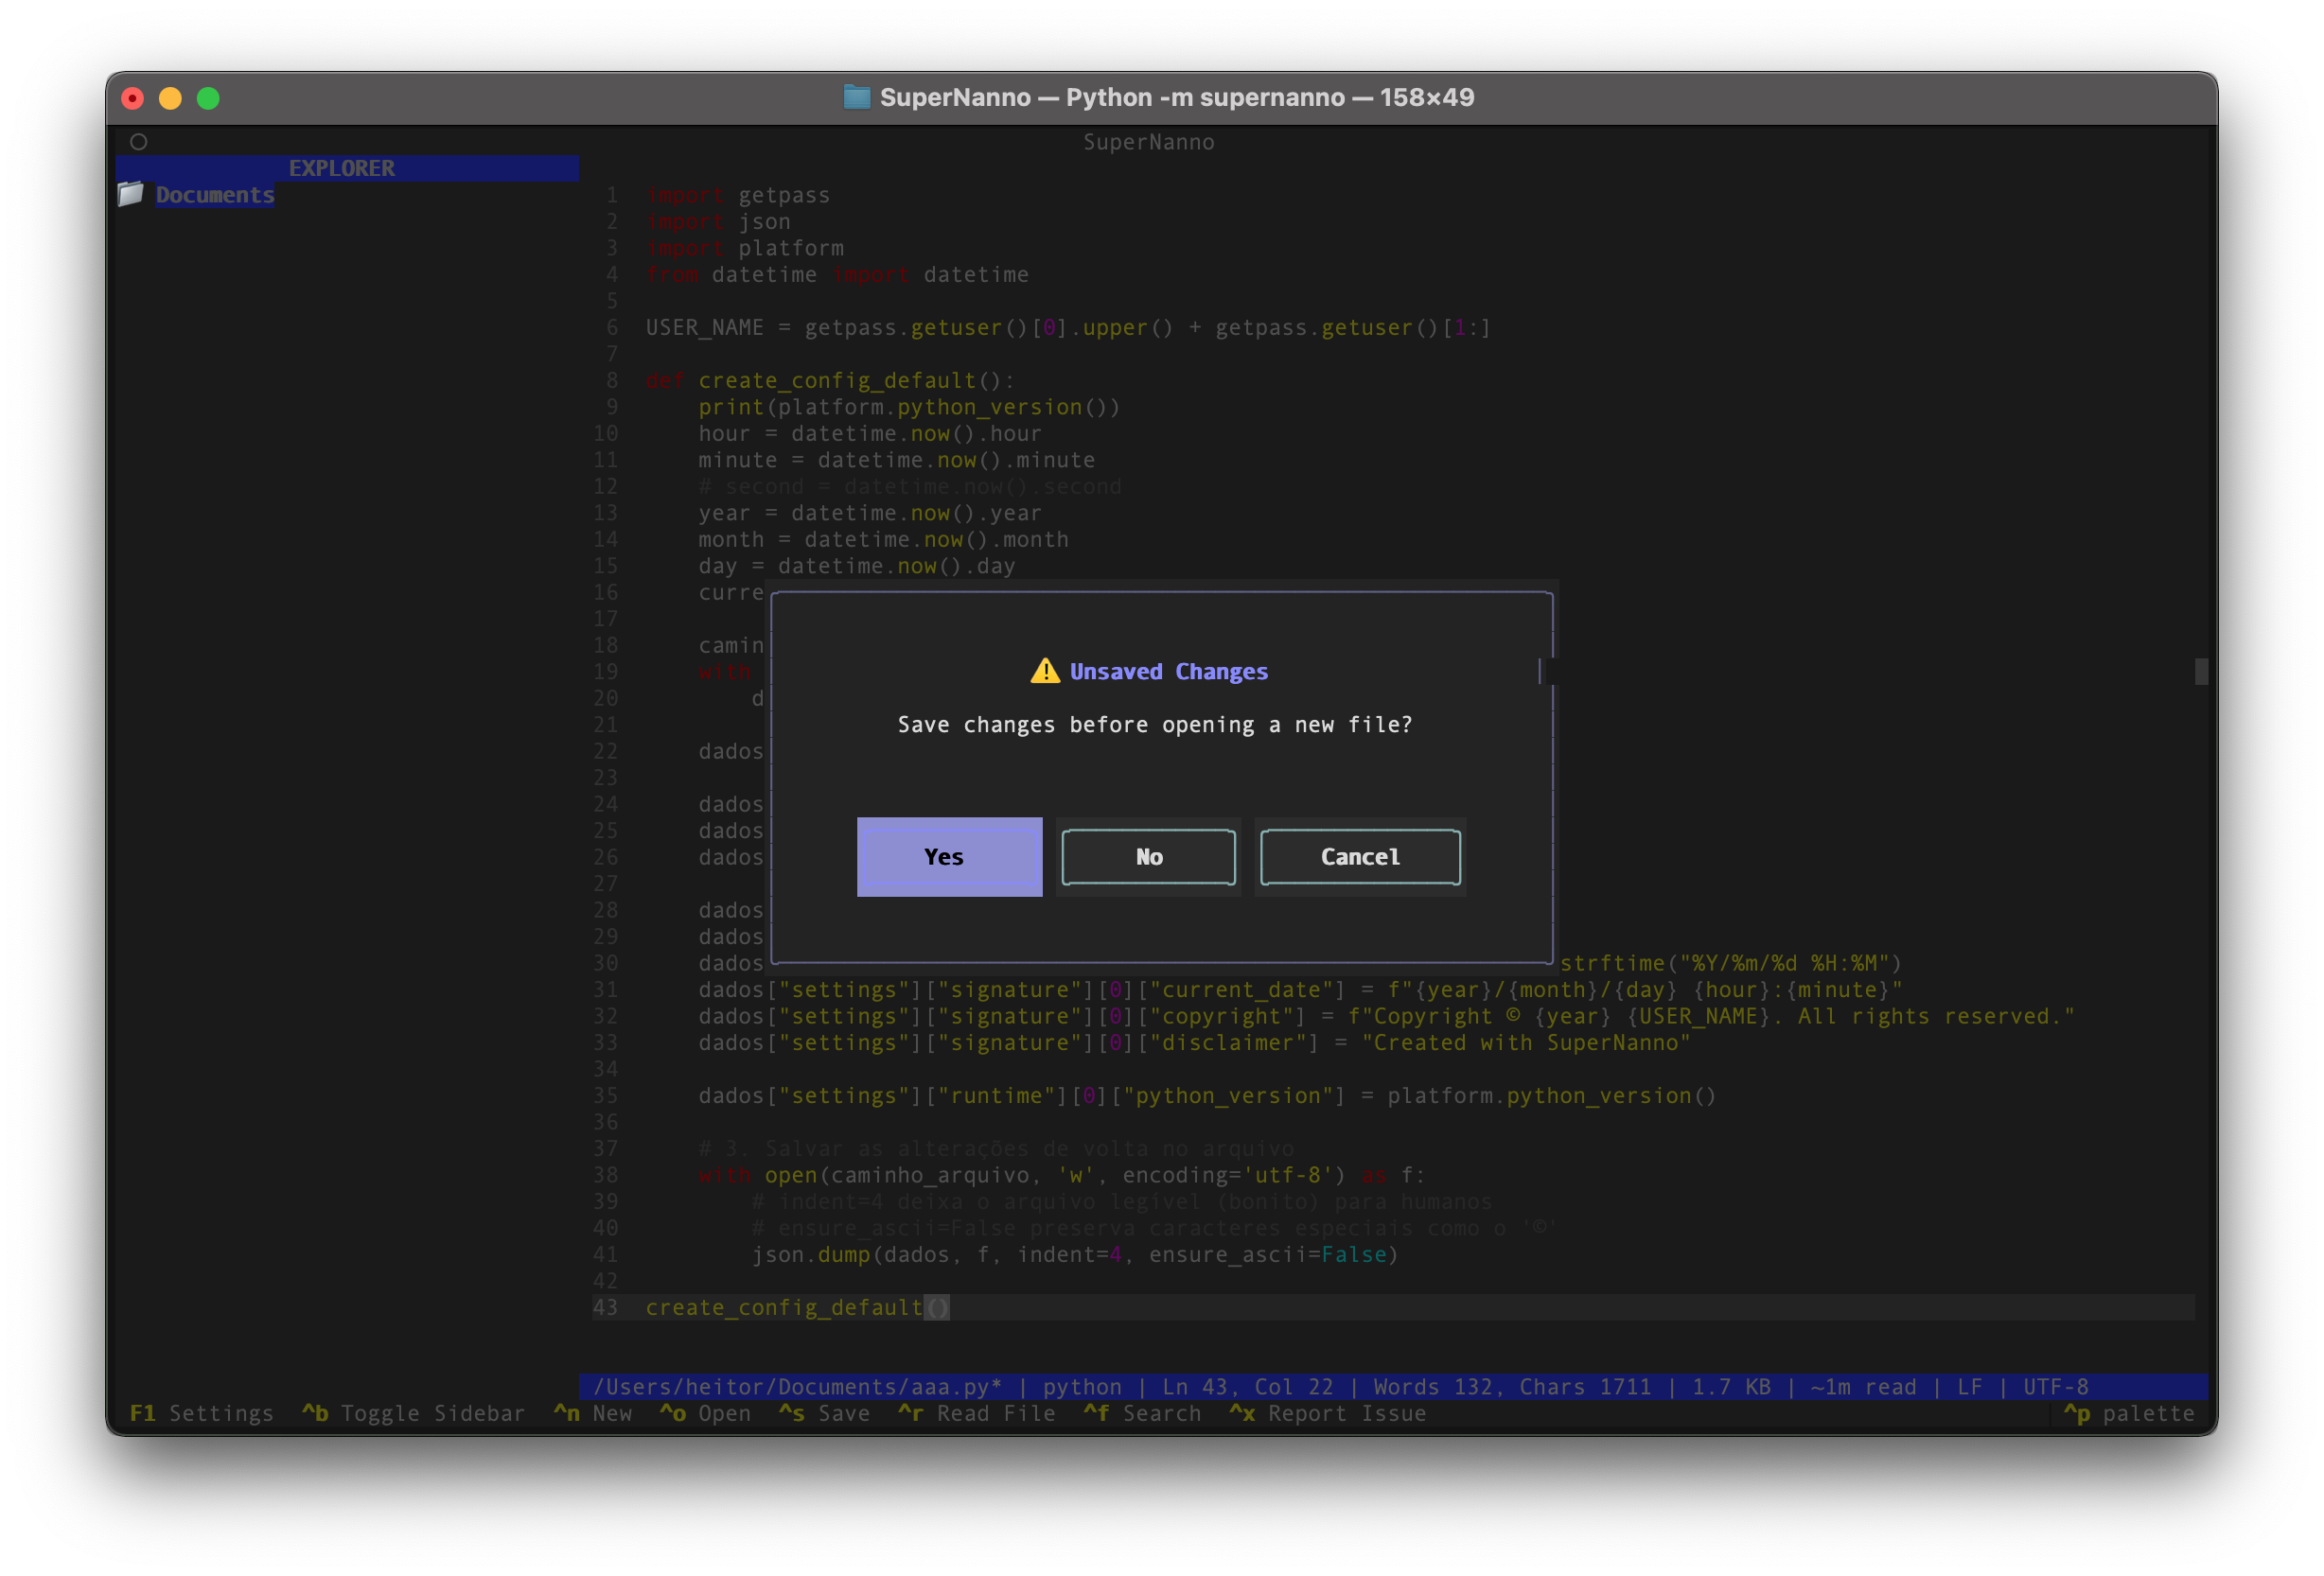
Task: Click line 38 with open(caminho_arquivo) statement
Action: tap(1061, 1175)
